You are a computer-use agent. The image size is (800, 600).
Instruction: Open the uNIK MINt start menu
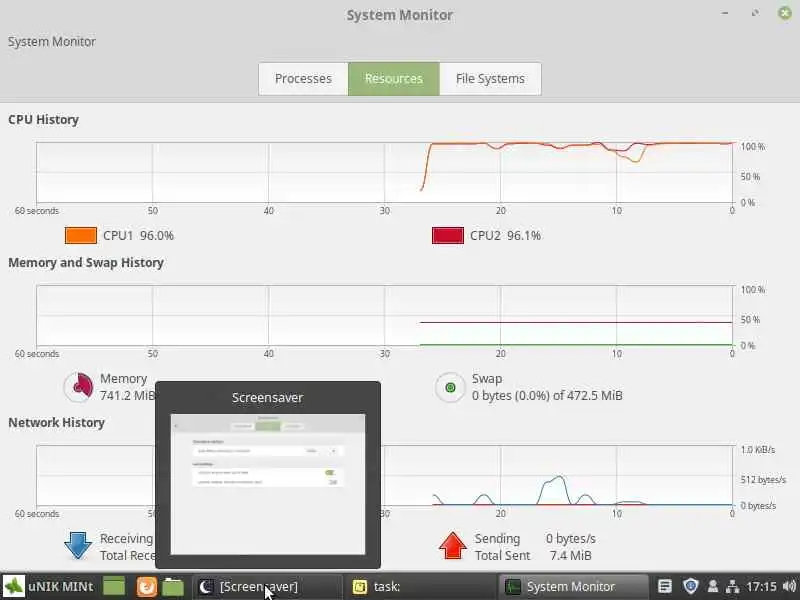click(x=48, y=587)
